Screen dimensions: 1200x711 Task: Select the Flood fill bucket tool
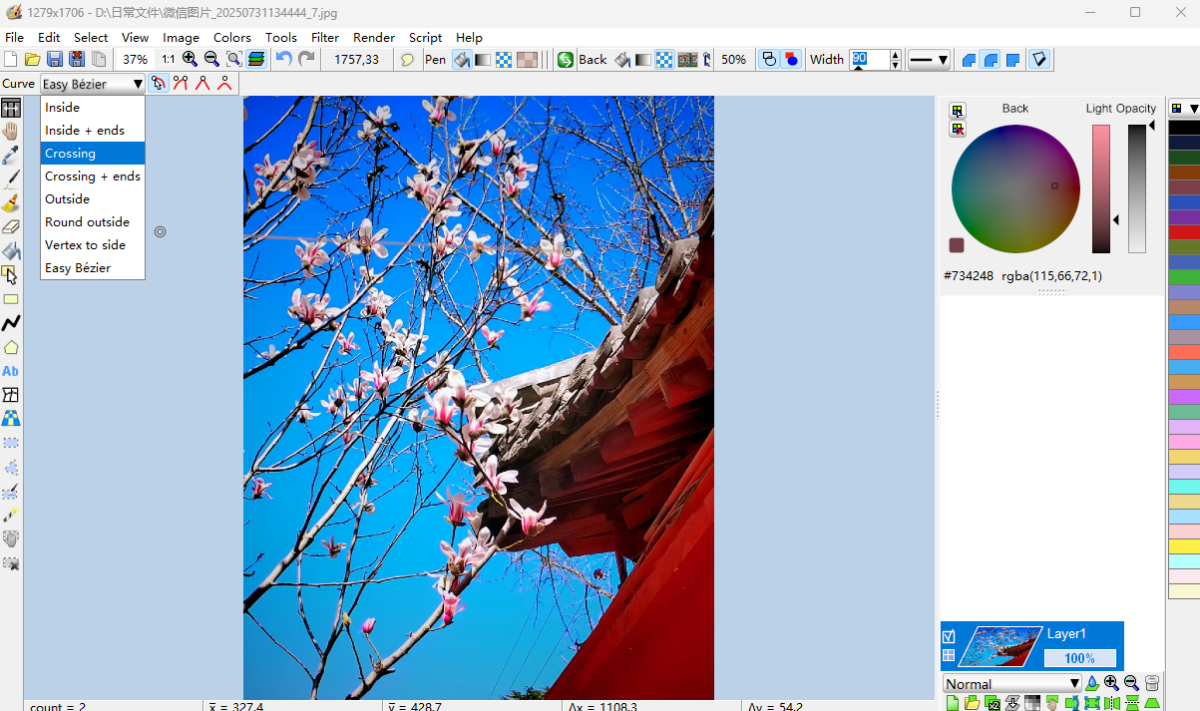point(11,251)
